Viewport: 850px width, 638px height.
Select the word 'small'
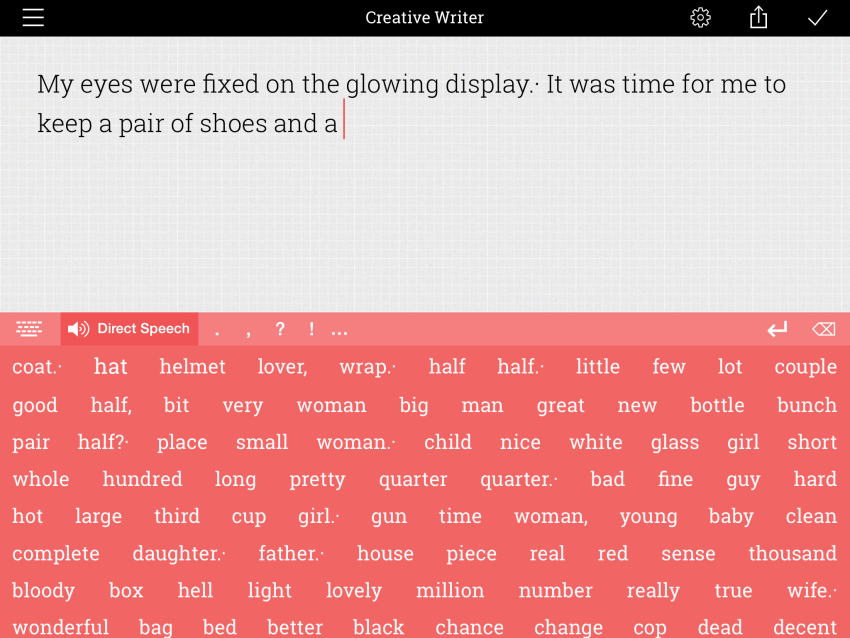coord(262,442)
